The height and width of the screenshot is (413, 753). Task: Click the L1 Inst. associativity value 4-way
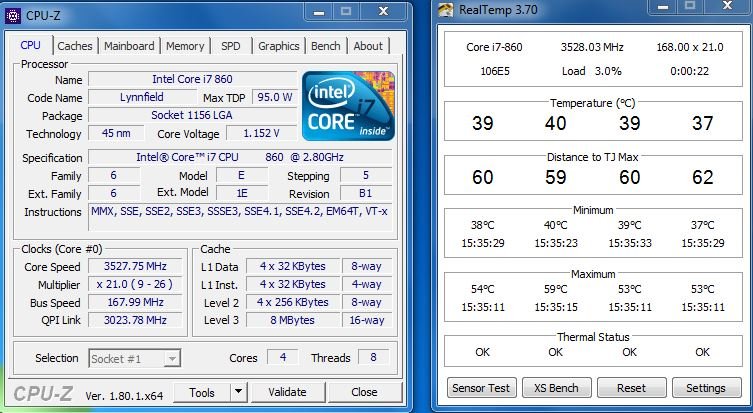click(x=367, y=284)
